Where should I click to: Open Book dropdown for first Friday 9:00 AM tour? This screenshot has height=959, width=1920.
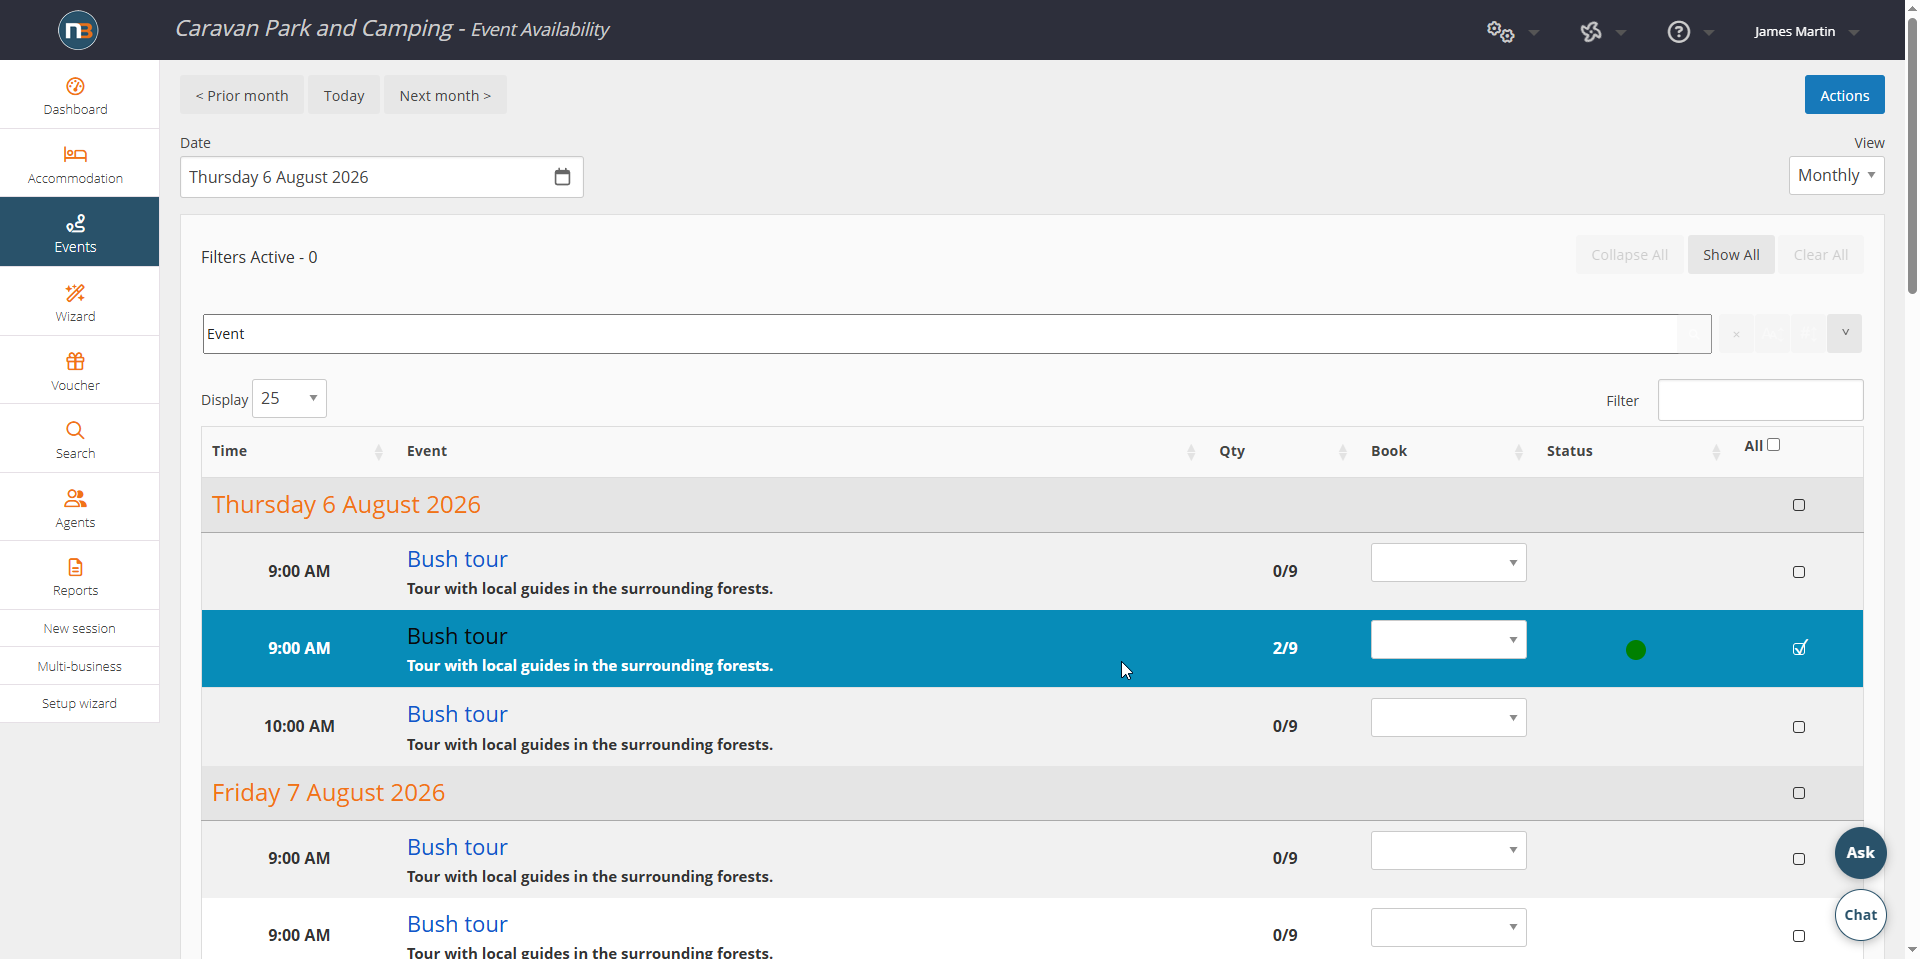(x=1448, y=851)
